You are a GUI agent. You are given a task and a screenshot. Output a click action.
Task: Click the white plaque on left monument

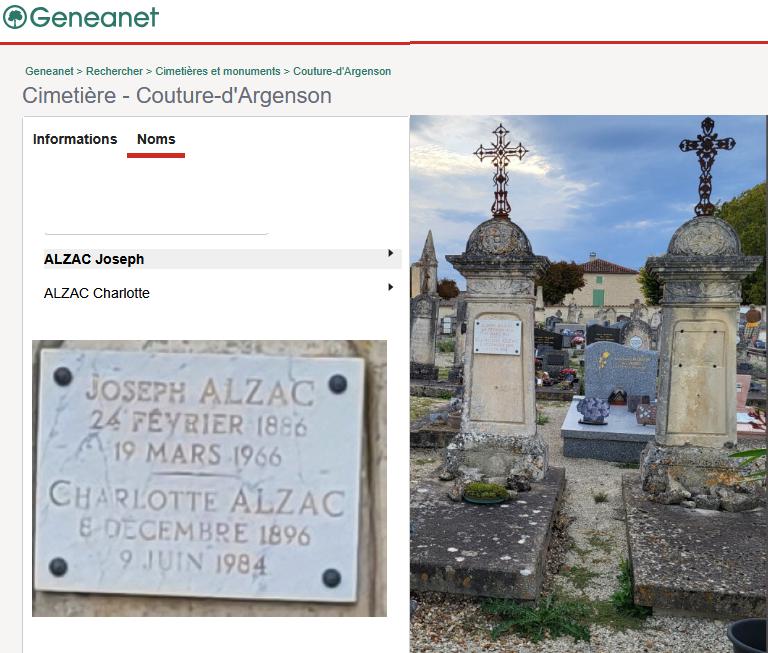[x=497, y=337]
